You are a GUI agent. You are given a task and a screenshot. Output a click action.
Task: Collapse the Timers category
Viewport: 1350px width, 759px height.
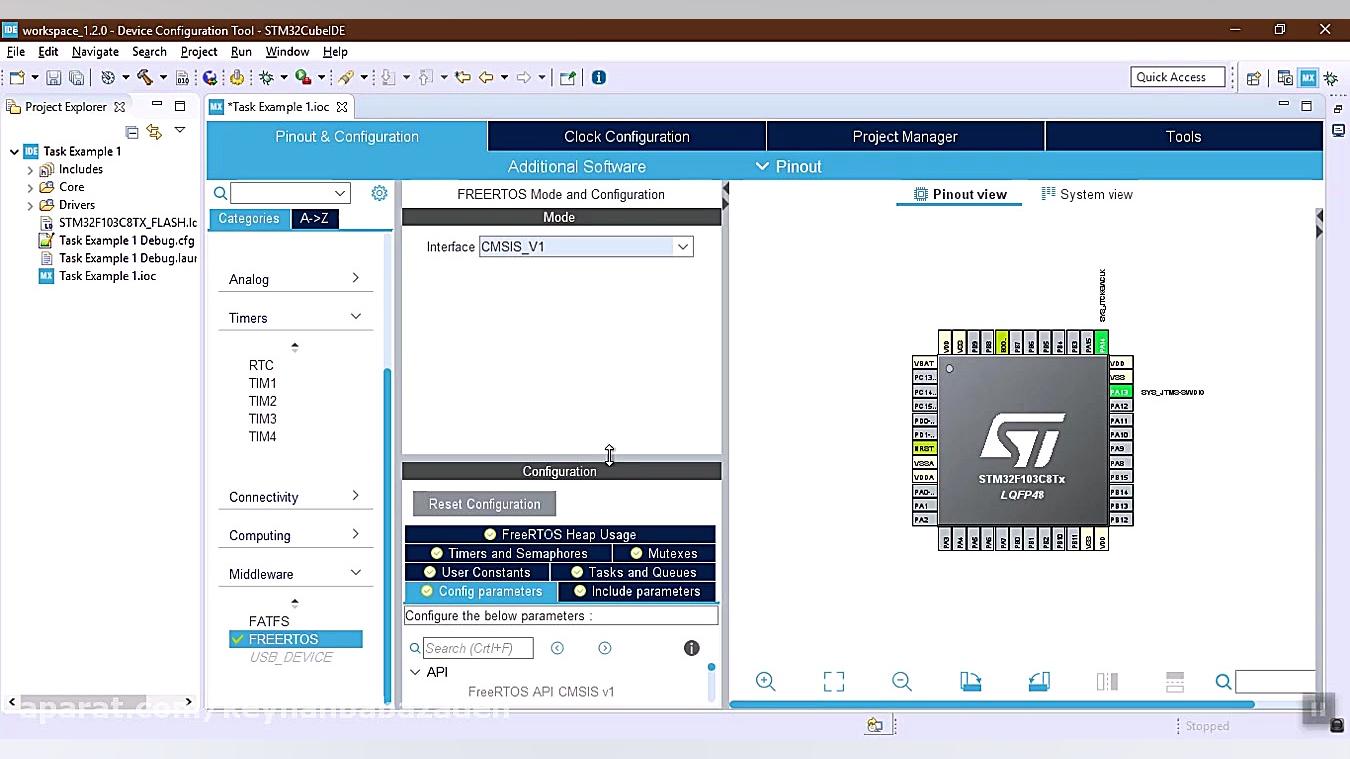295,317
